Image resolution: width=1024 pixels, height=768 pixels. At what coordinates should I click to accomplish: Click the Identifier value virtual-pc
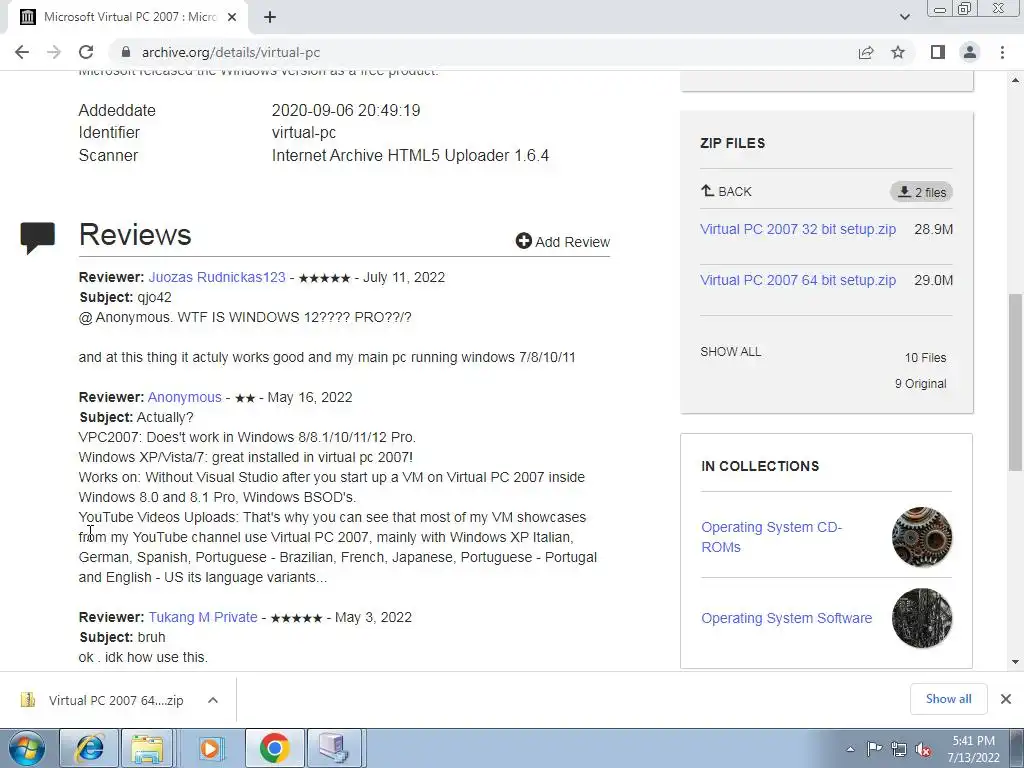click(x=304, y=133)
